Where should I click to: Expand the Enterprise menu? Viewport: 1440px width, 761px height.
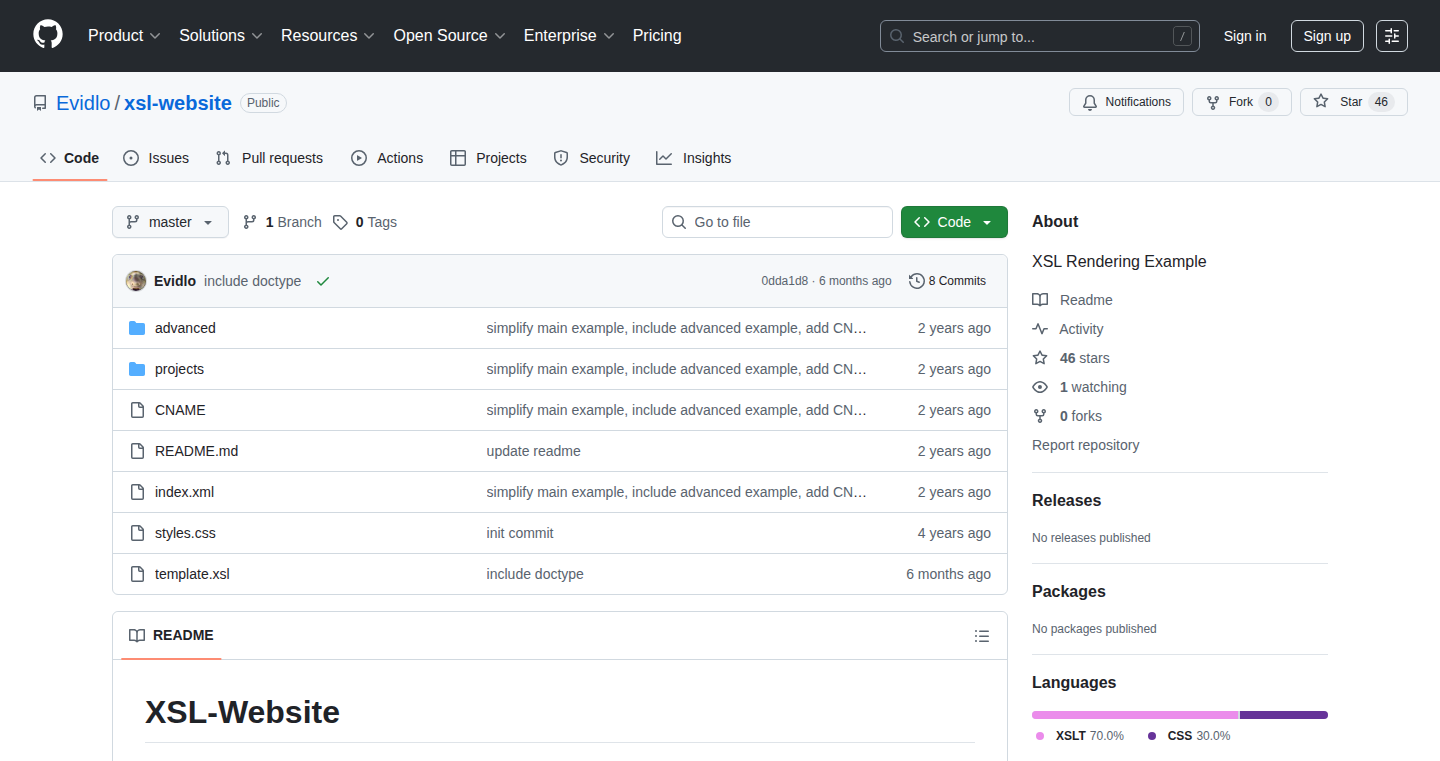point(570,36)
